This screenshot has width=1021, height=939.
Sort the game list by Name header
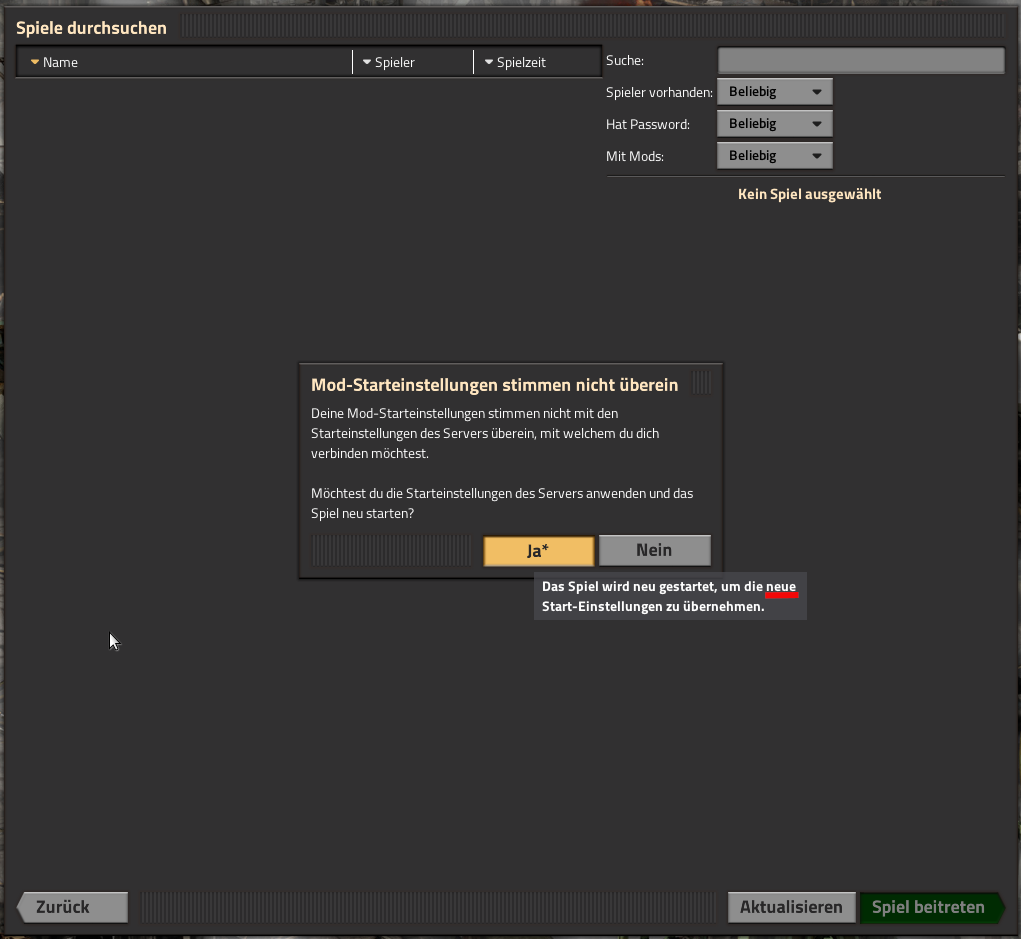tap(61, 62)
